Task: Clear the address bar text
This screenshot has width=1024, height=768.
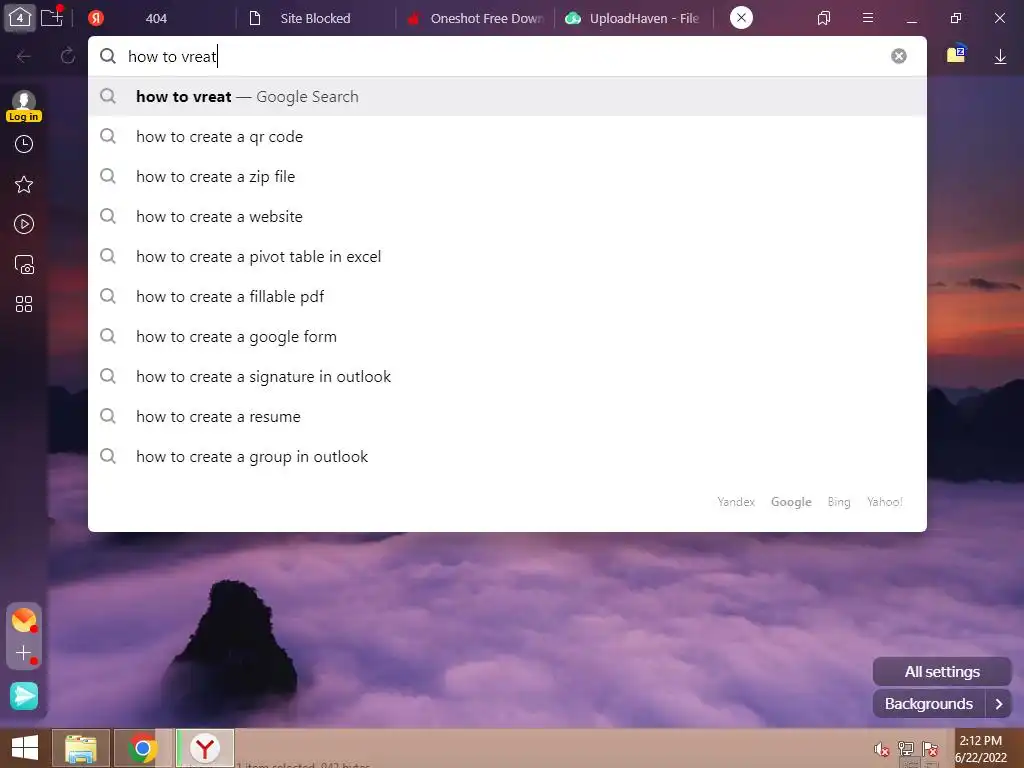Action: [x=899, y=56]
